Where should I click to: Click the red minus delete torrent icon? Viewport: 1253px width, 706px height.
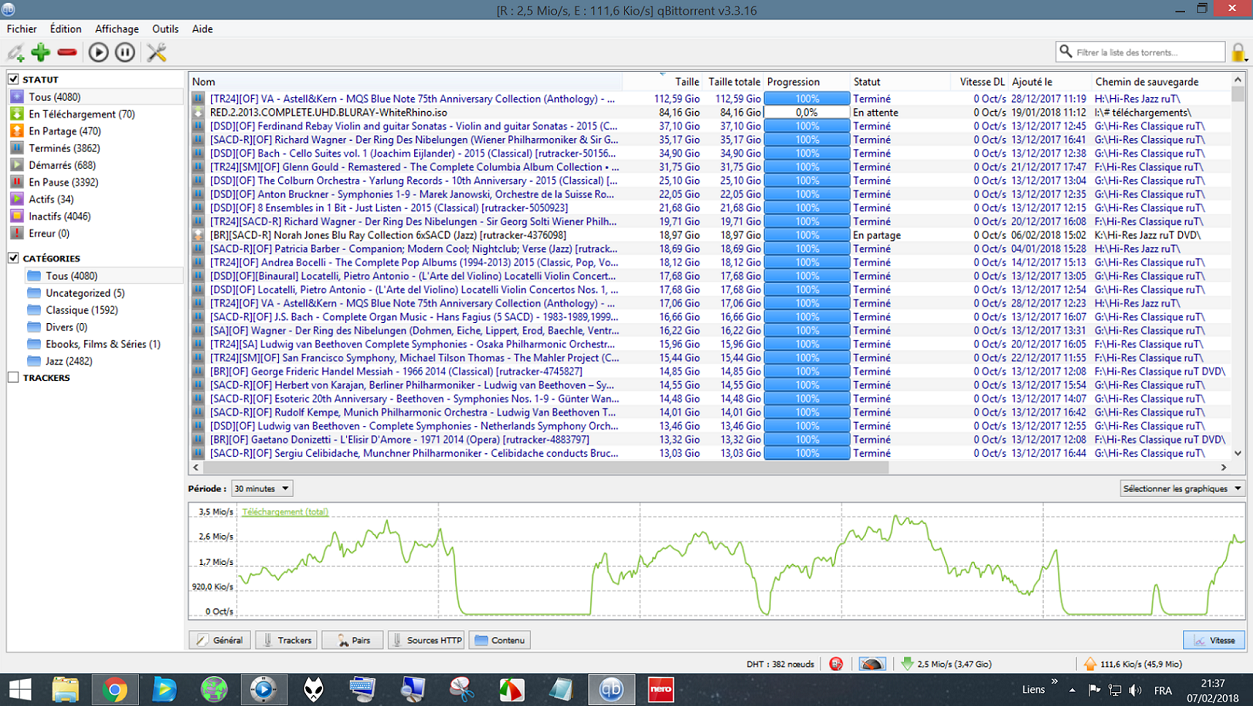(67, 52)
